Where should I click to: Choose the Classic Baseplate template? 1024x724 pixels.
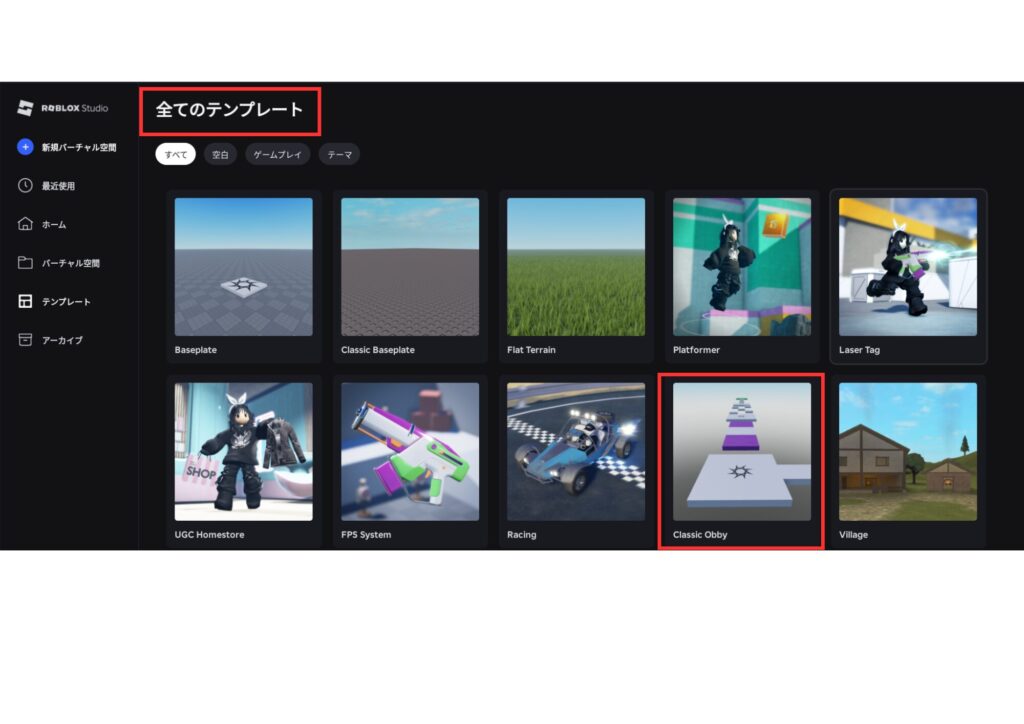tap(409, 267)
